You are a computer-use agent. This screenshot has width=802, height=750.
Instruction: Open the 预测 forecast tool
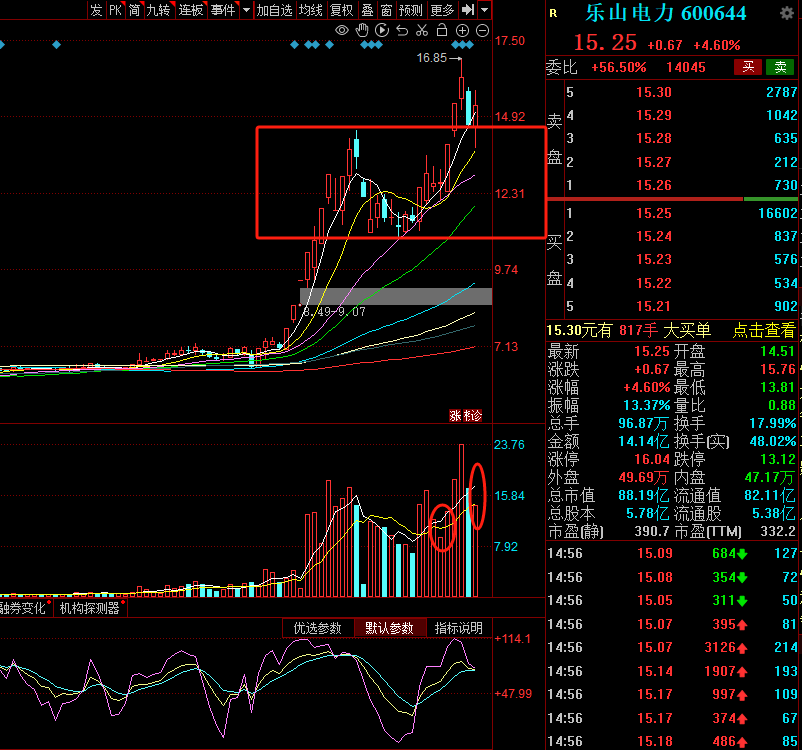[x=411, y=10]
